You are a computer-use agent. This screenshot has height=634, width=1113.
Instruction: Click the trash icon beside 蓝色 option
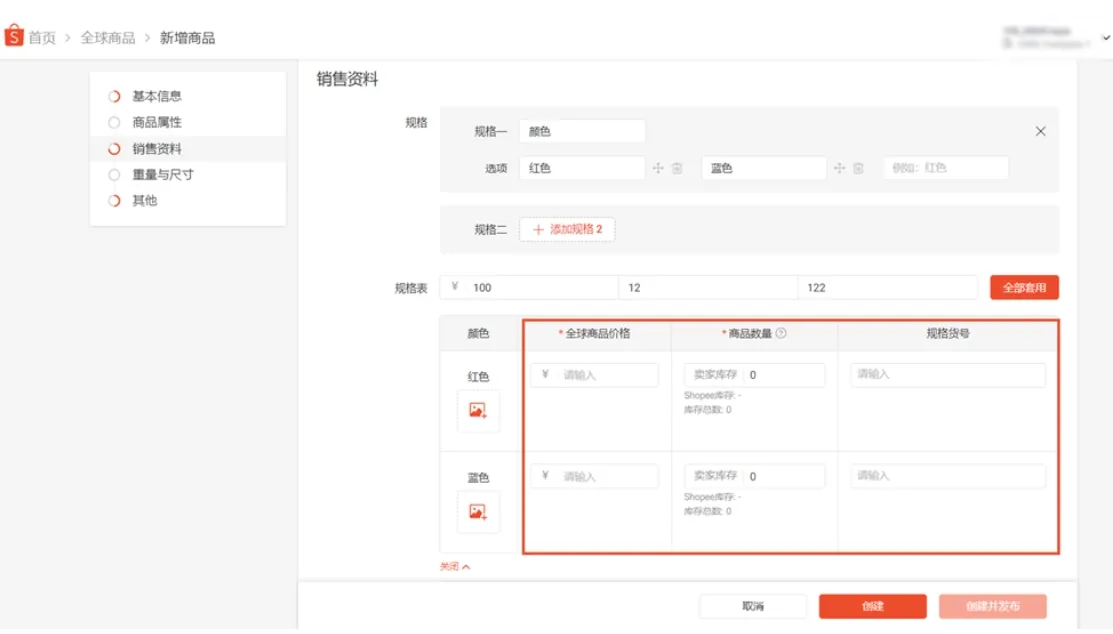pyautogui.click(x=858, y=168)
